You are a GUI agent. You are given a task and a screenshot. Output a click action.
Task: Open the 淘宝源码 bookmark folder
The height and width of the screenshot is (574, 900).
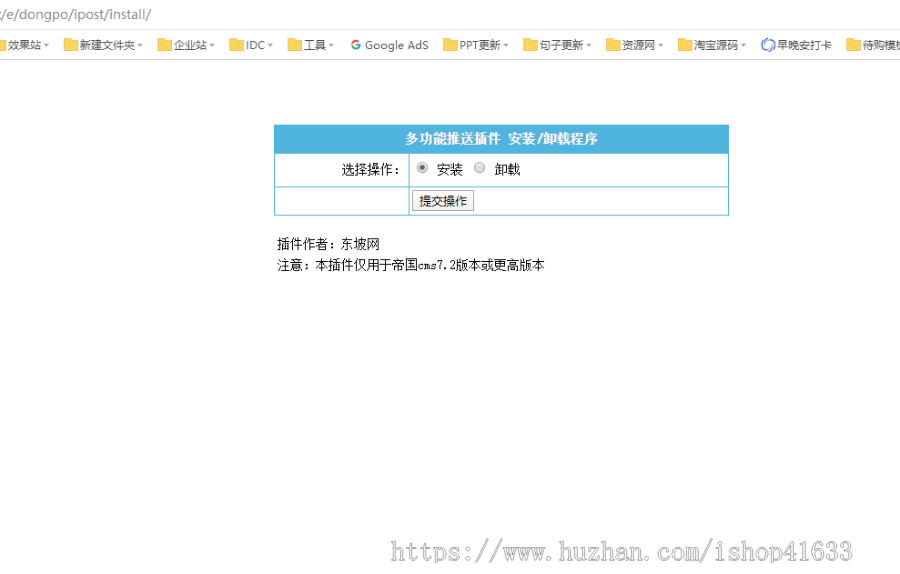[x=712, y=45]
